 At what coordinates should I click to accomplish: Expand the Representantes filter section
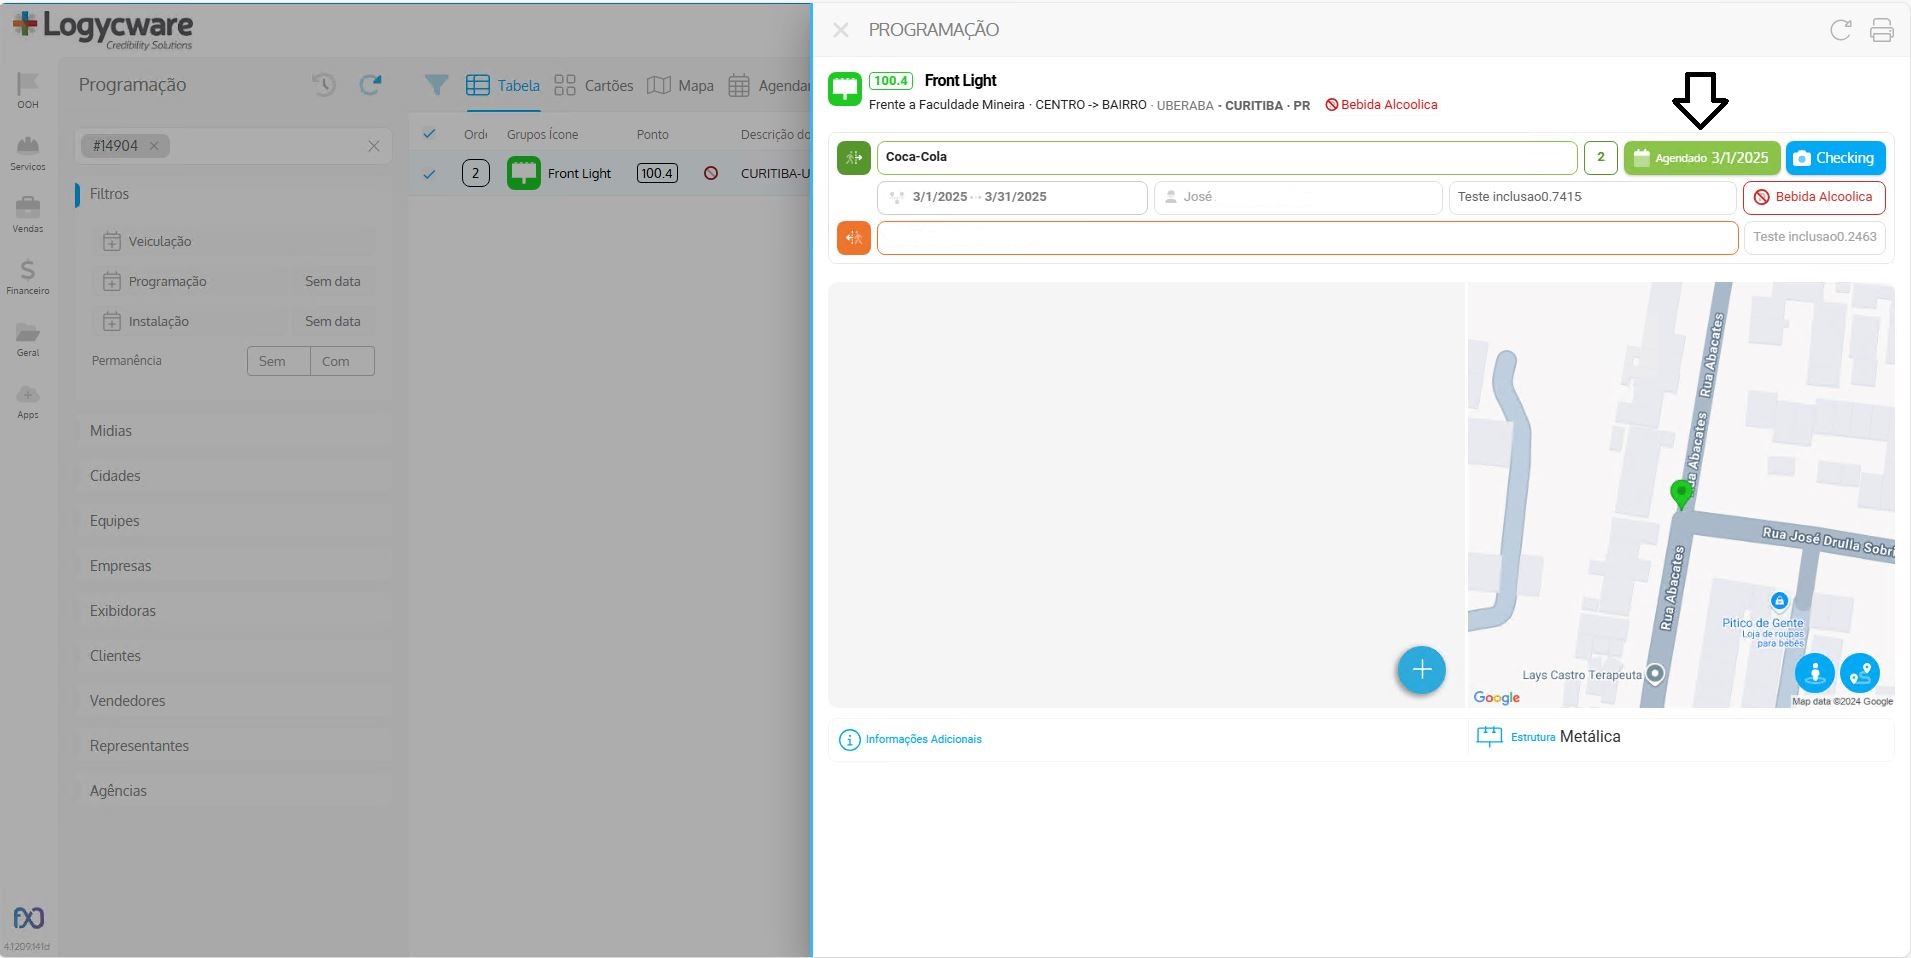coord(232,746)
